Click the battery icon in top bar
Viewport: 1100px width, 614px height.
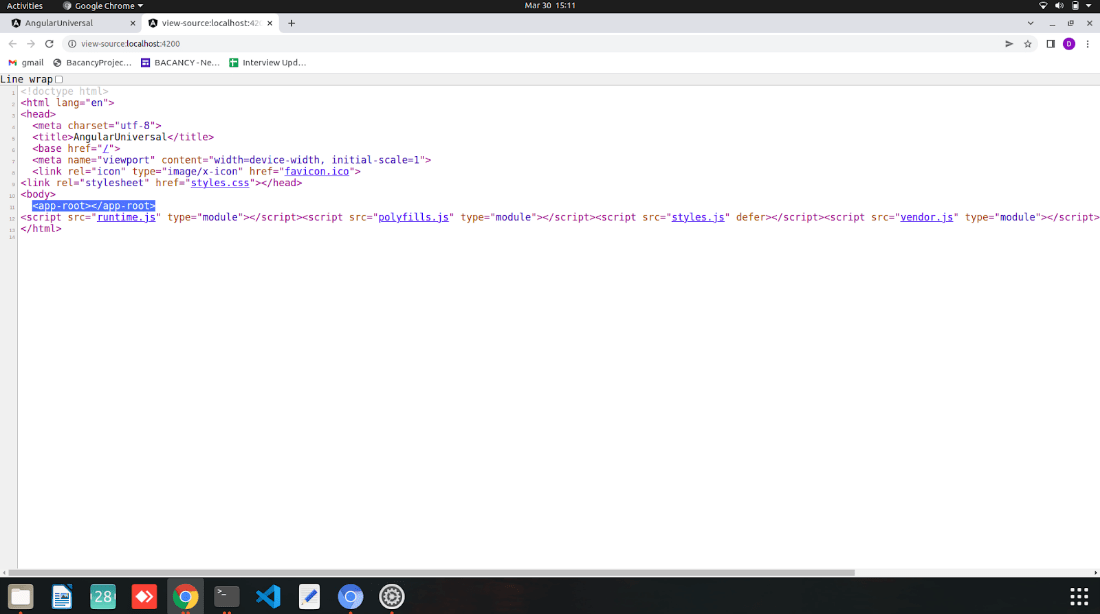pos(1075,6)
